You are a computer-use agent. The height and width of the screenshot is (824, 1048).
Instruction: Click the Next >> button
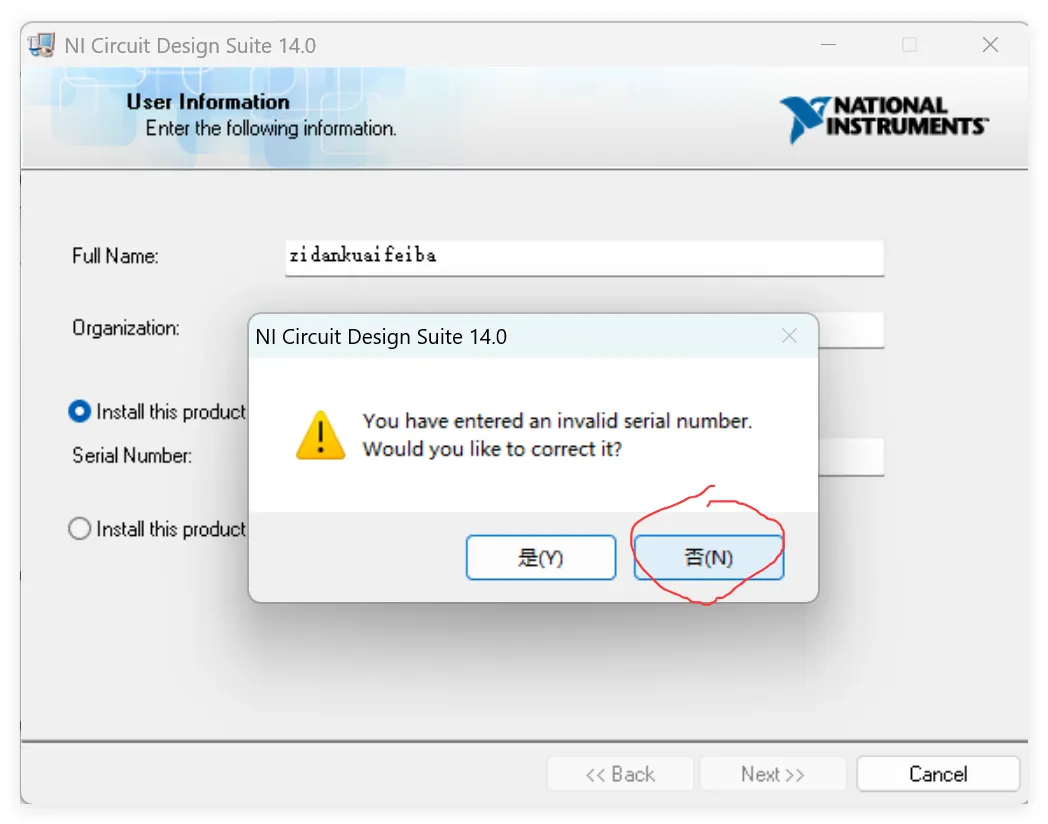coord(772,774)
